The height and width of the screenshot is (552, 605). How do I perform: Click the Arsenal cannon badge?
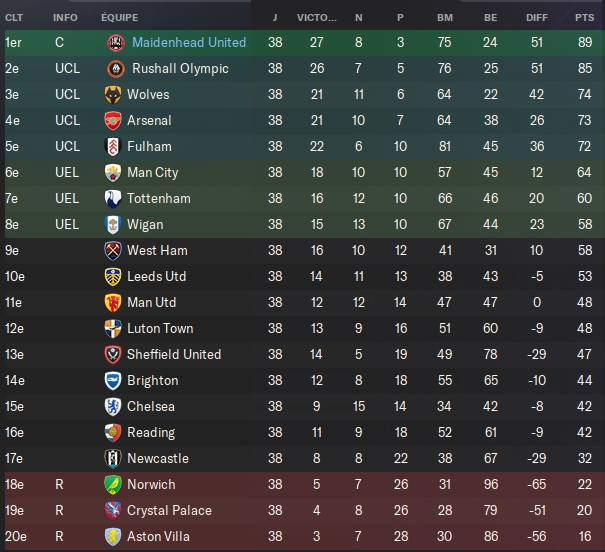[113, 121]
